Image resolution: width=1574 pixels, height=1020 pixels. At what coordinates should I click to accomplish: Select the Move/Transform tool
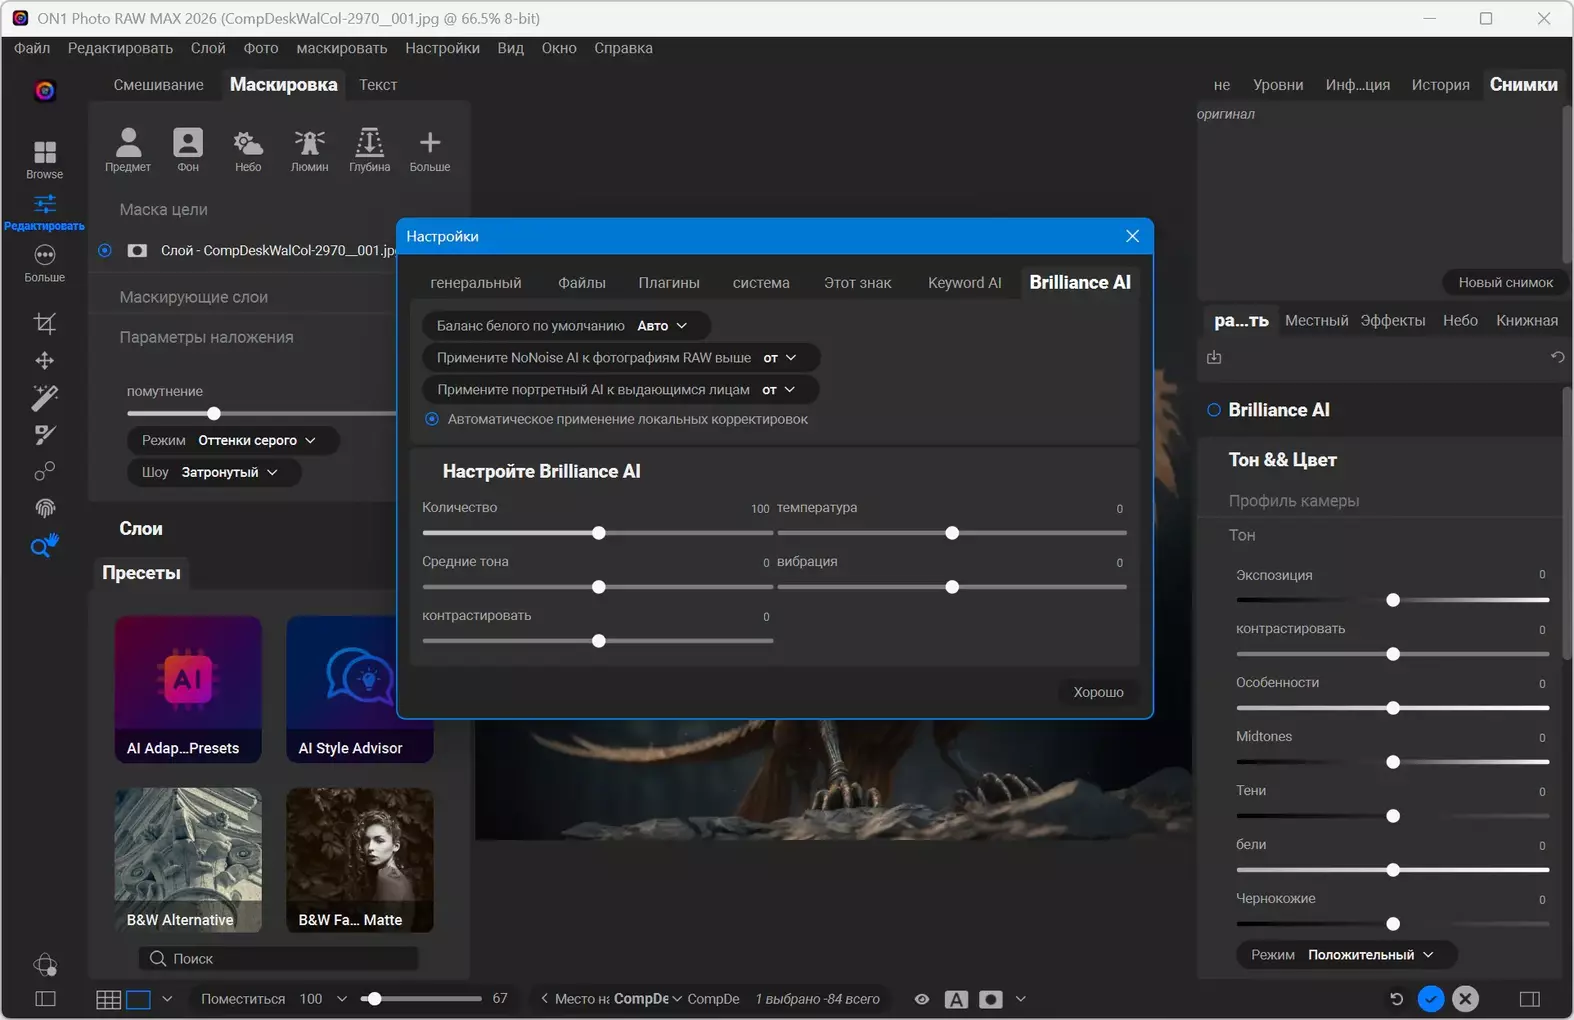[45, 360]
